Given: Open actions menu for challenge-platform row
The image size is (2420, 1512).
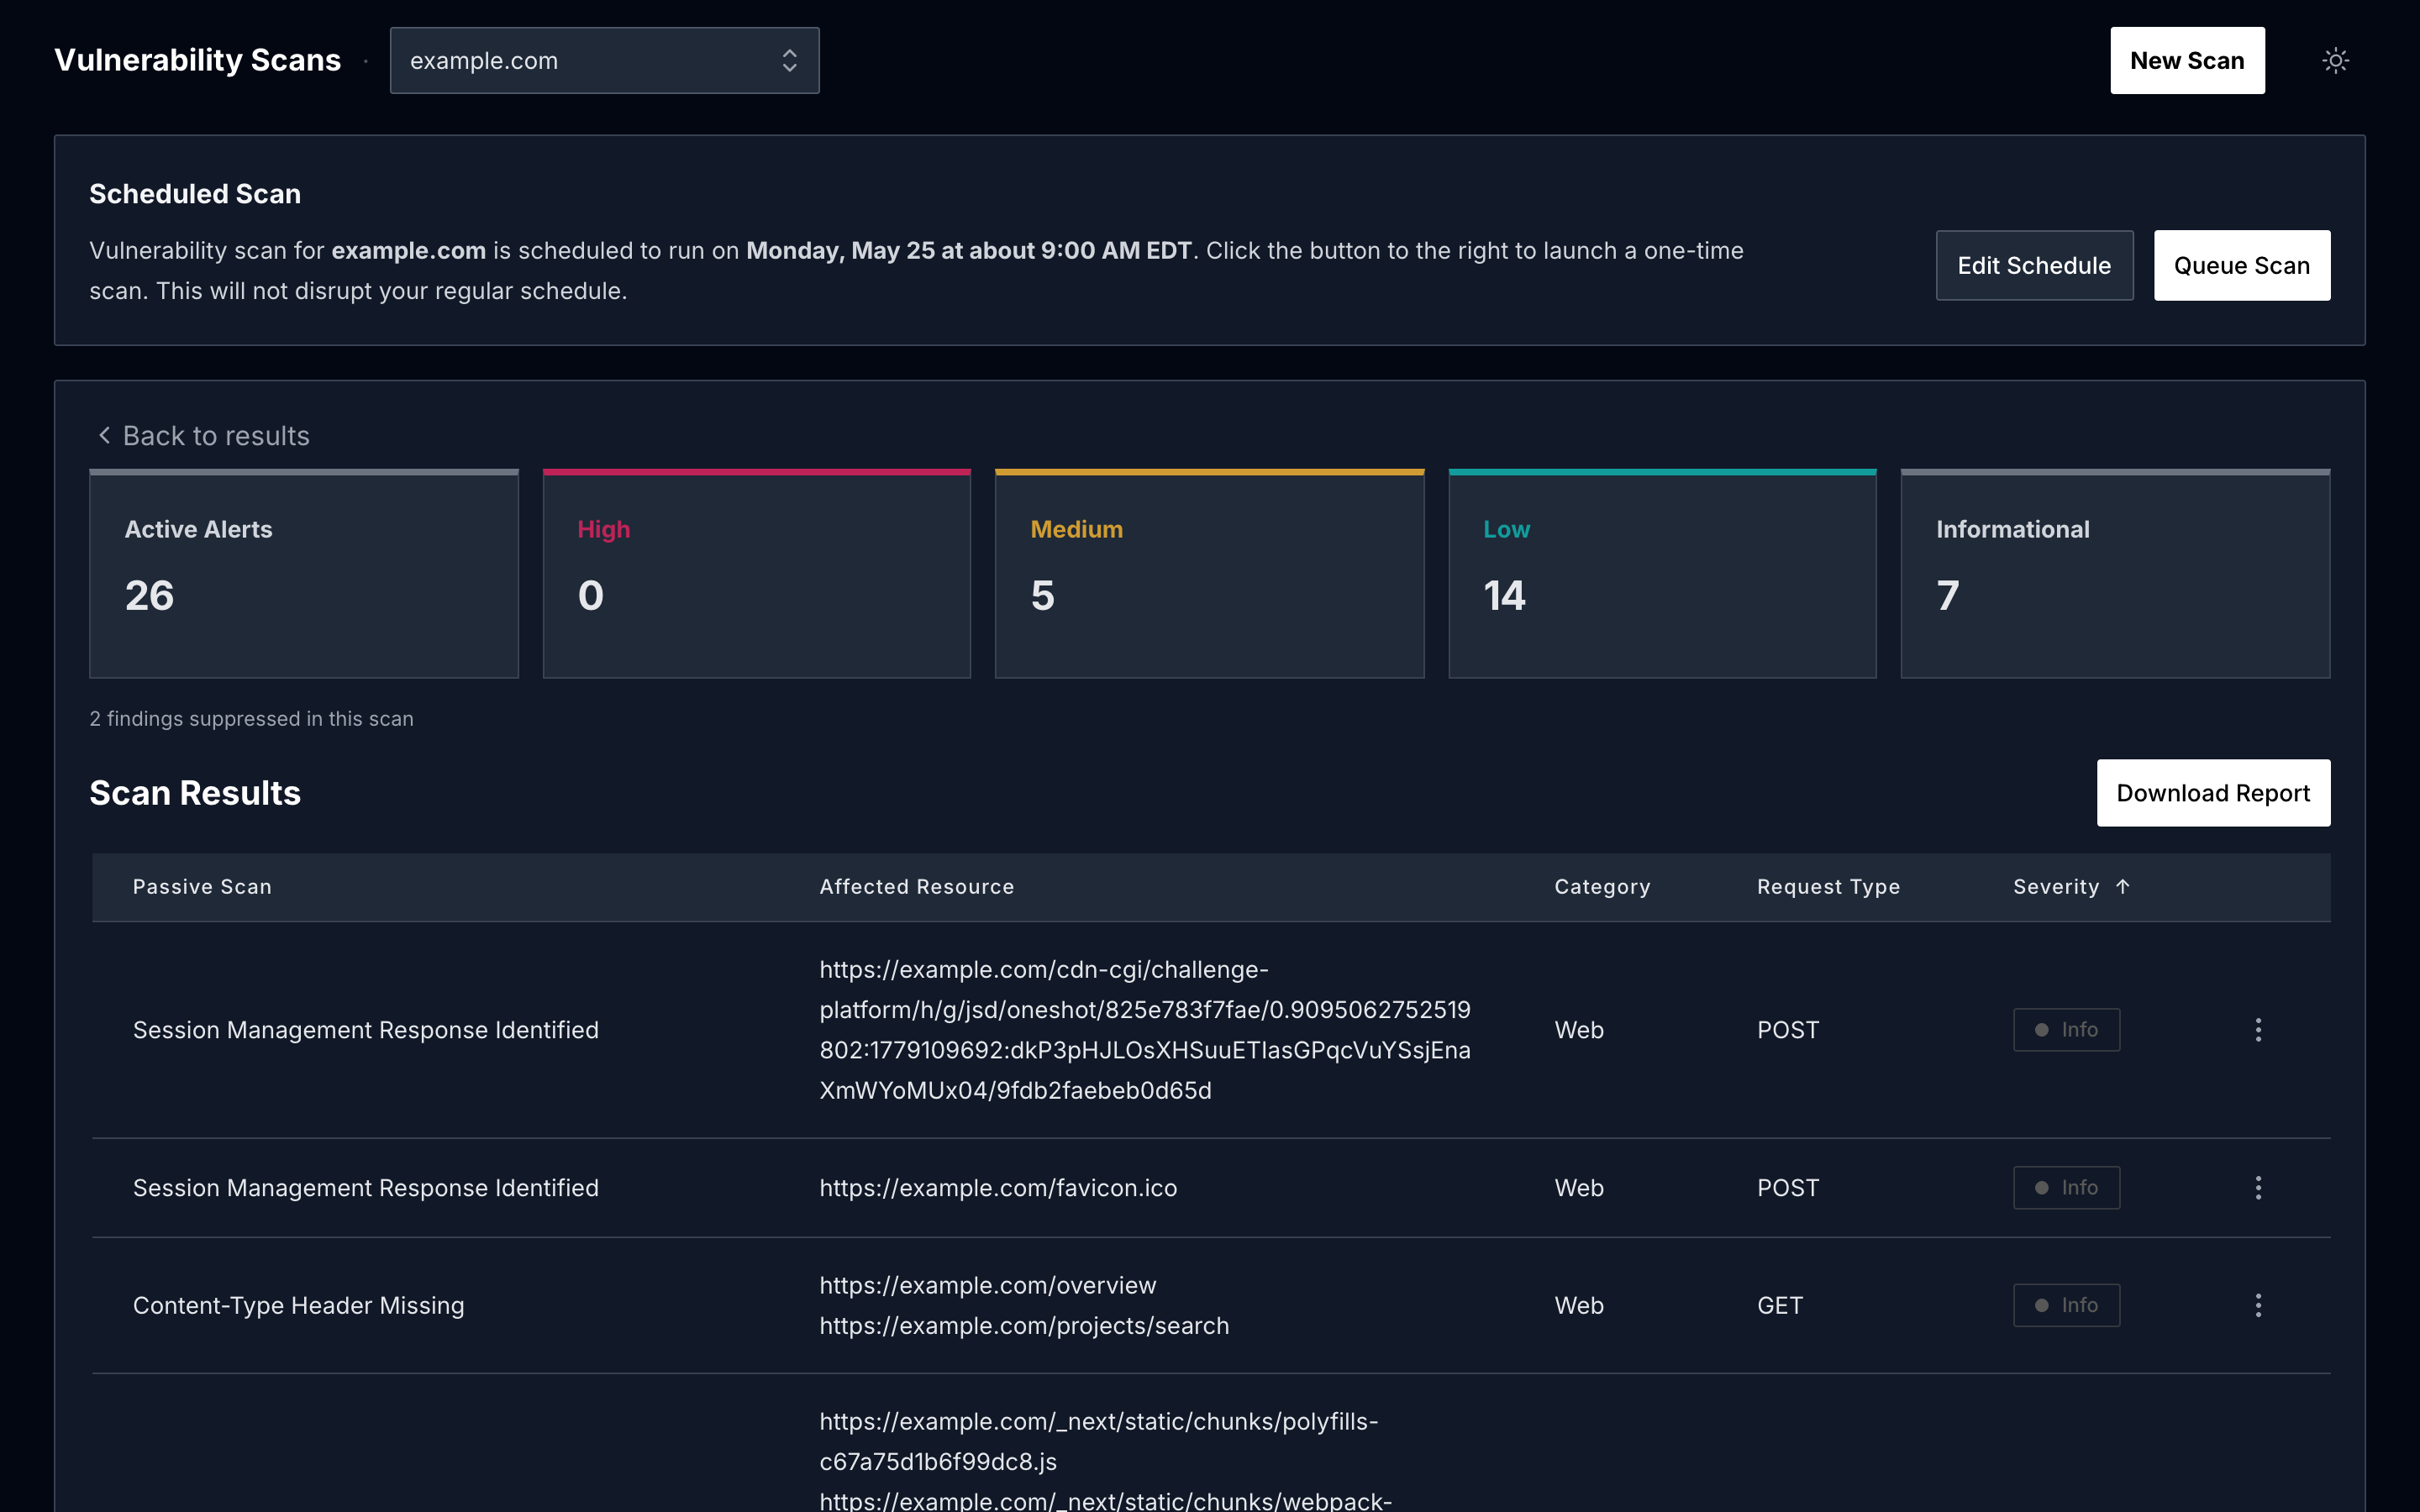Looking at the screenshot, I should point(2258,1030).
